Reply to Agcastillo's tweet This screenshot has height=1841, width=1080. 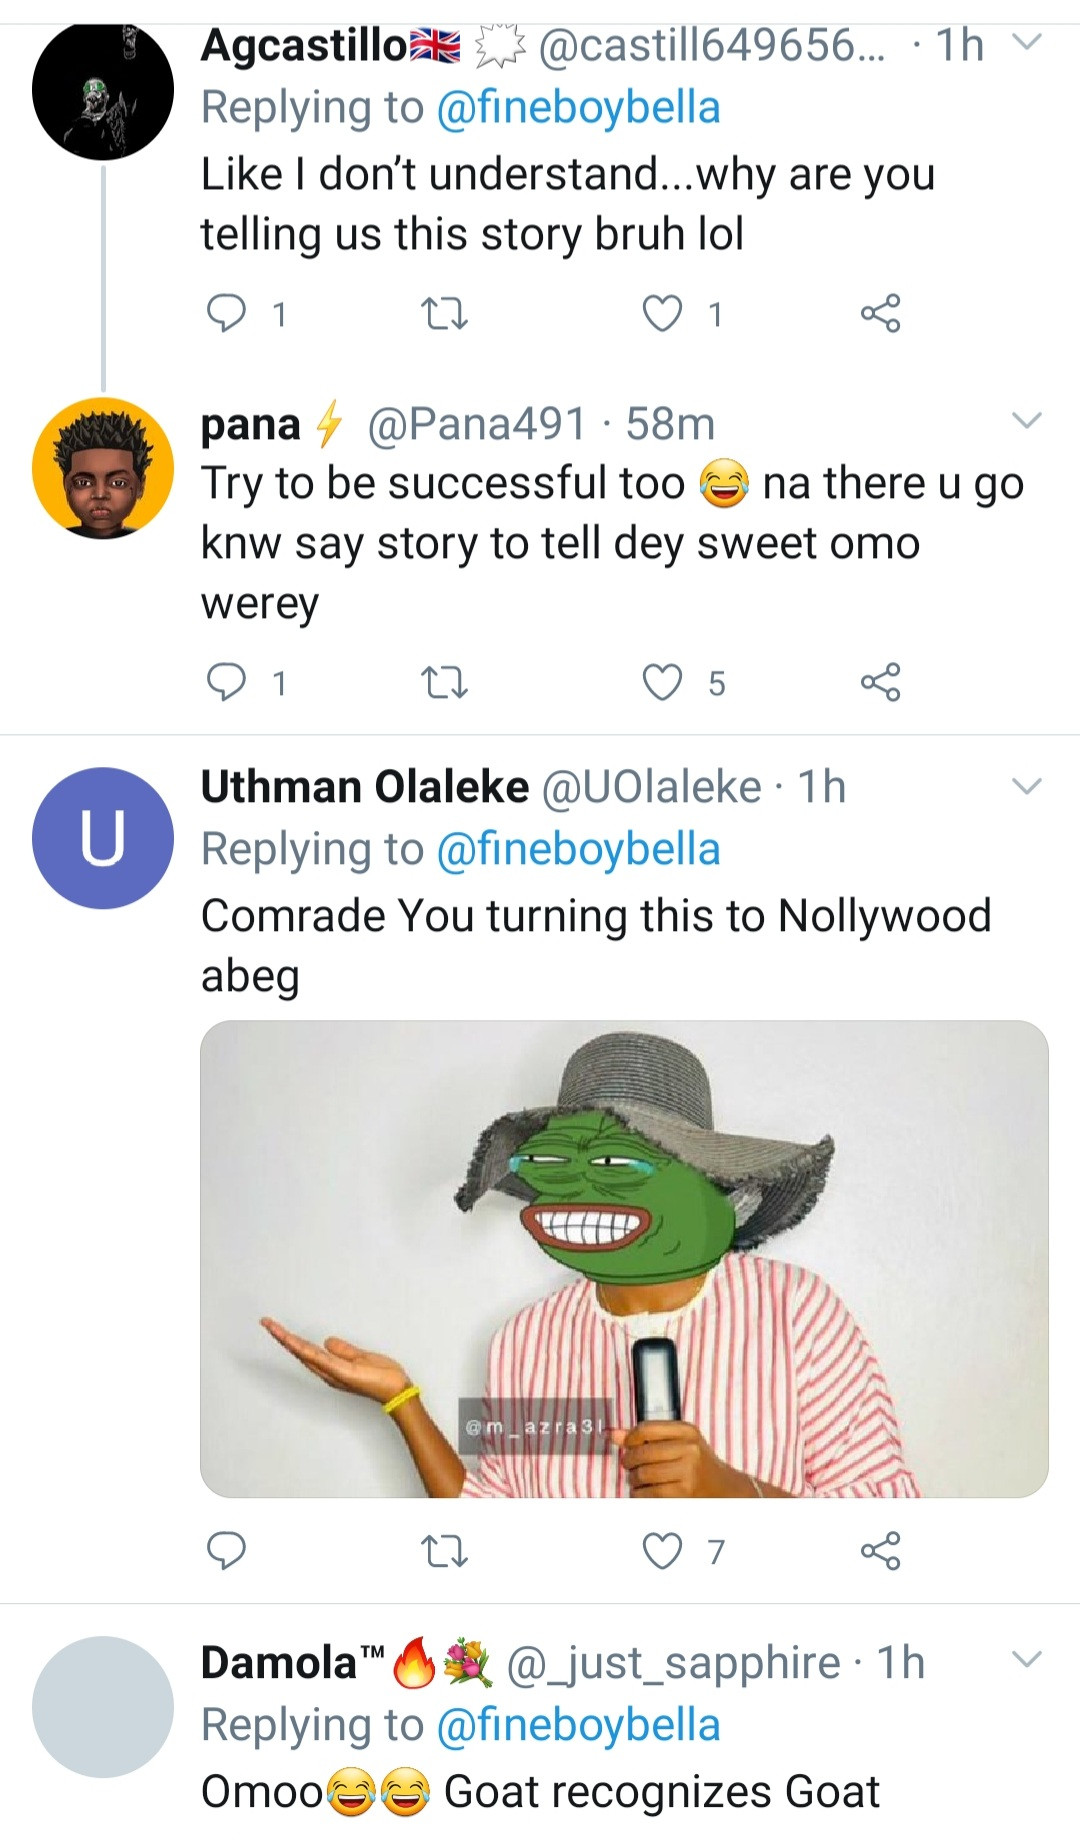point(226,314)
